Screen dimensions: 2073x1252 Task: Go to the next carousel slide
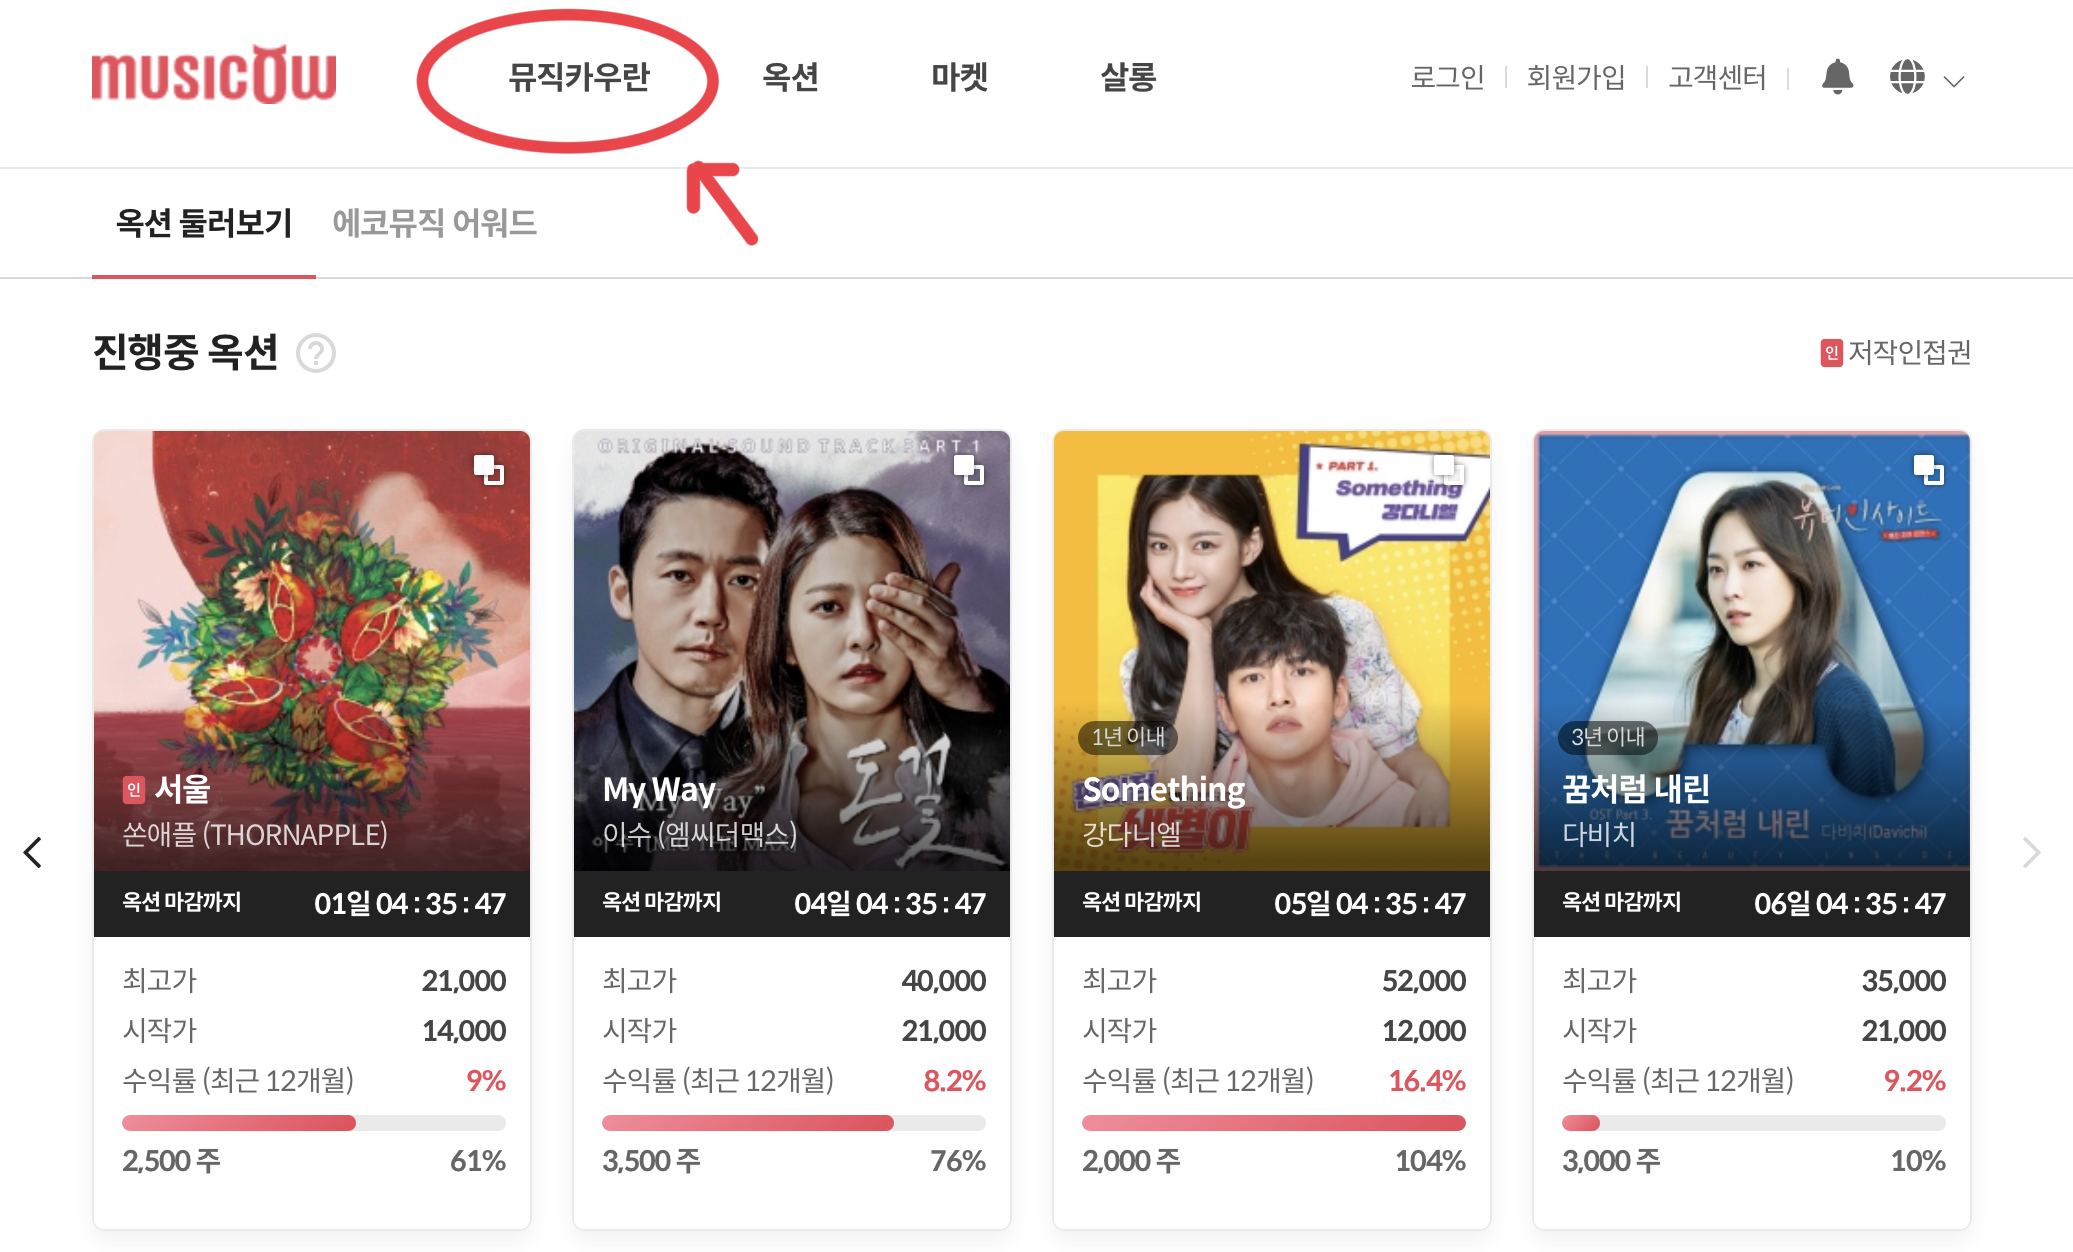click(2030, 853)
